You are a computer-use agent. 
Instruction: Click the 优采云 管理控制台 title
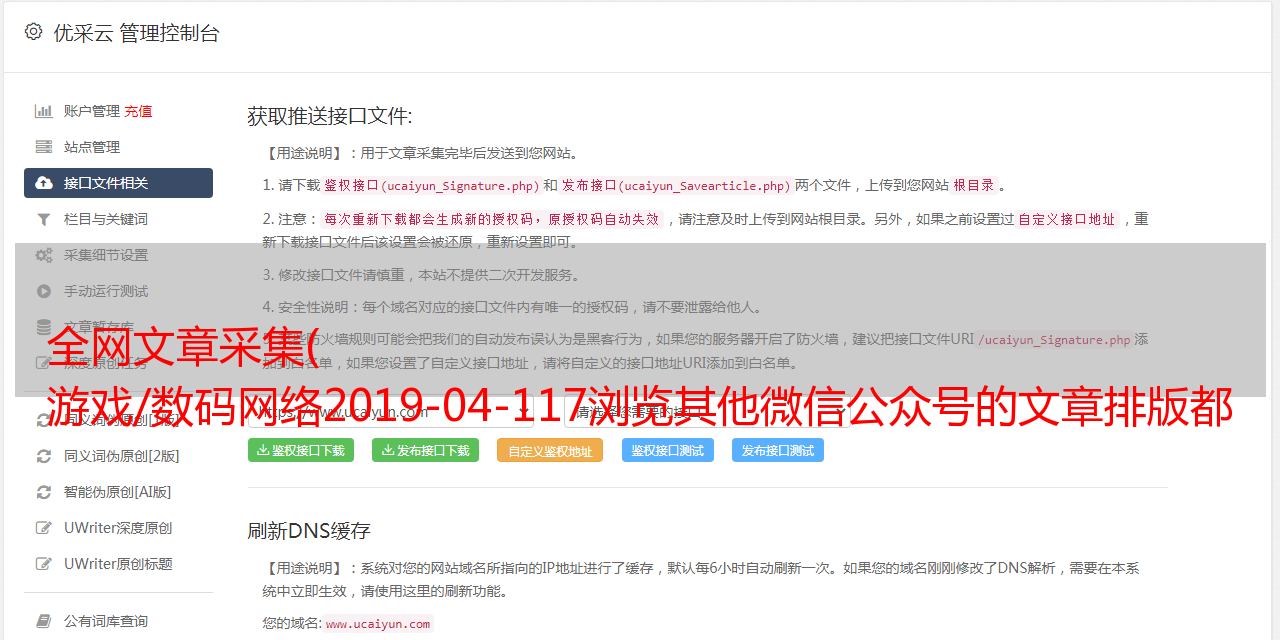coord(136,33)
